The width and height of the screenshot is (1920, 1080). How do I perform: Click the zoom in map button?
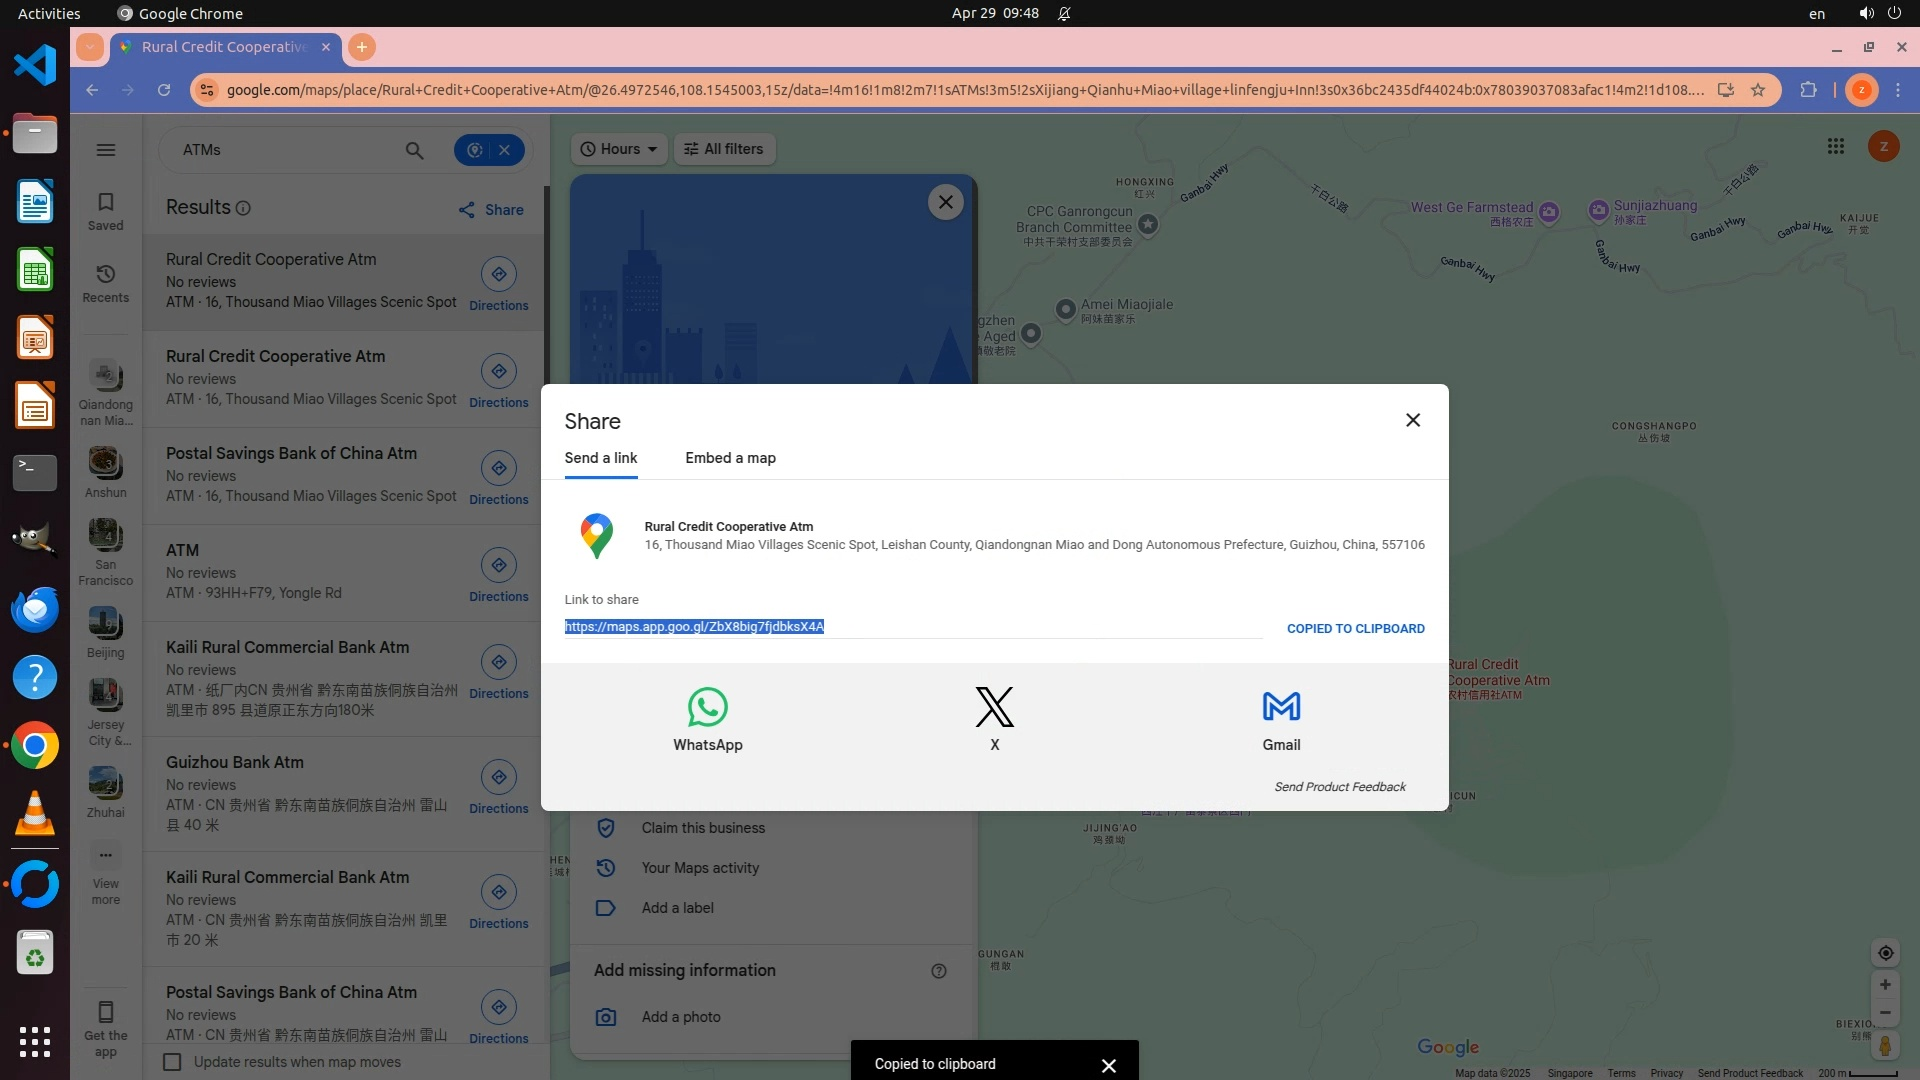pyautogui.click(x=1884, y=985)
